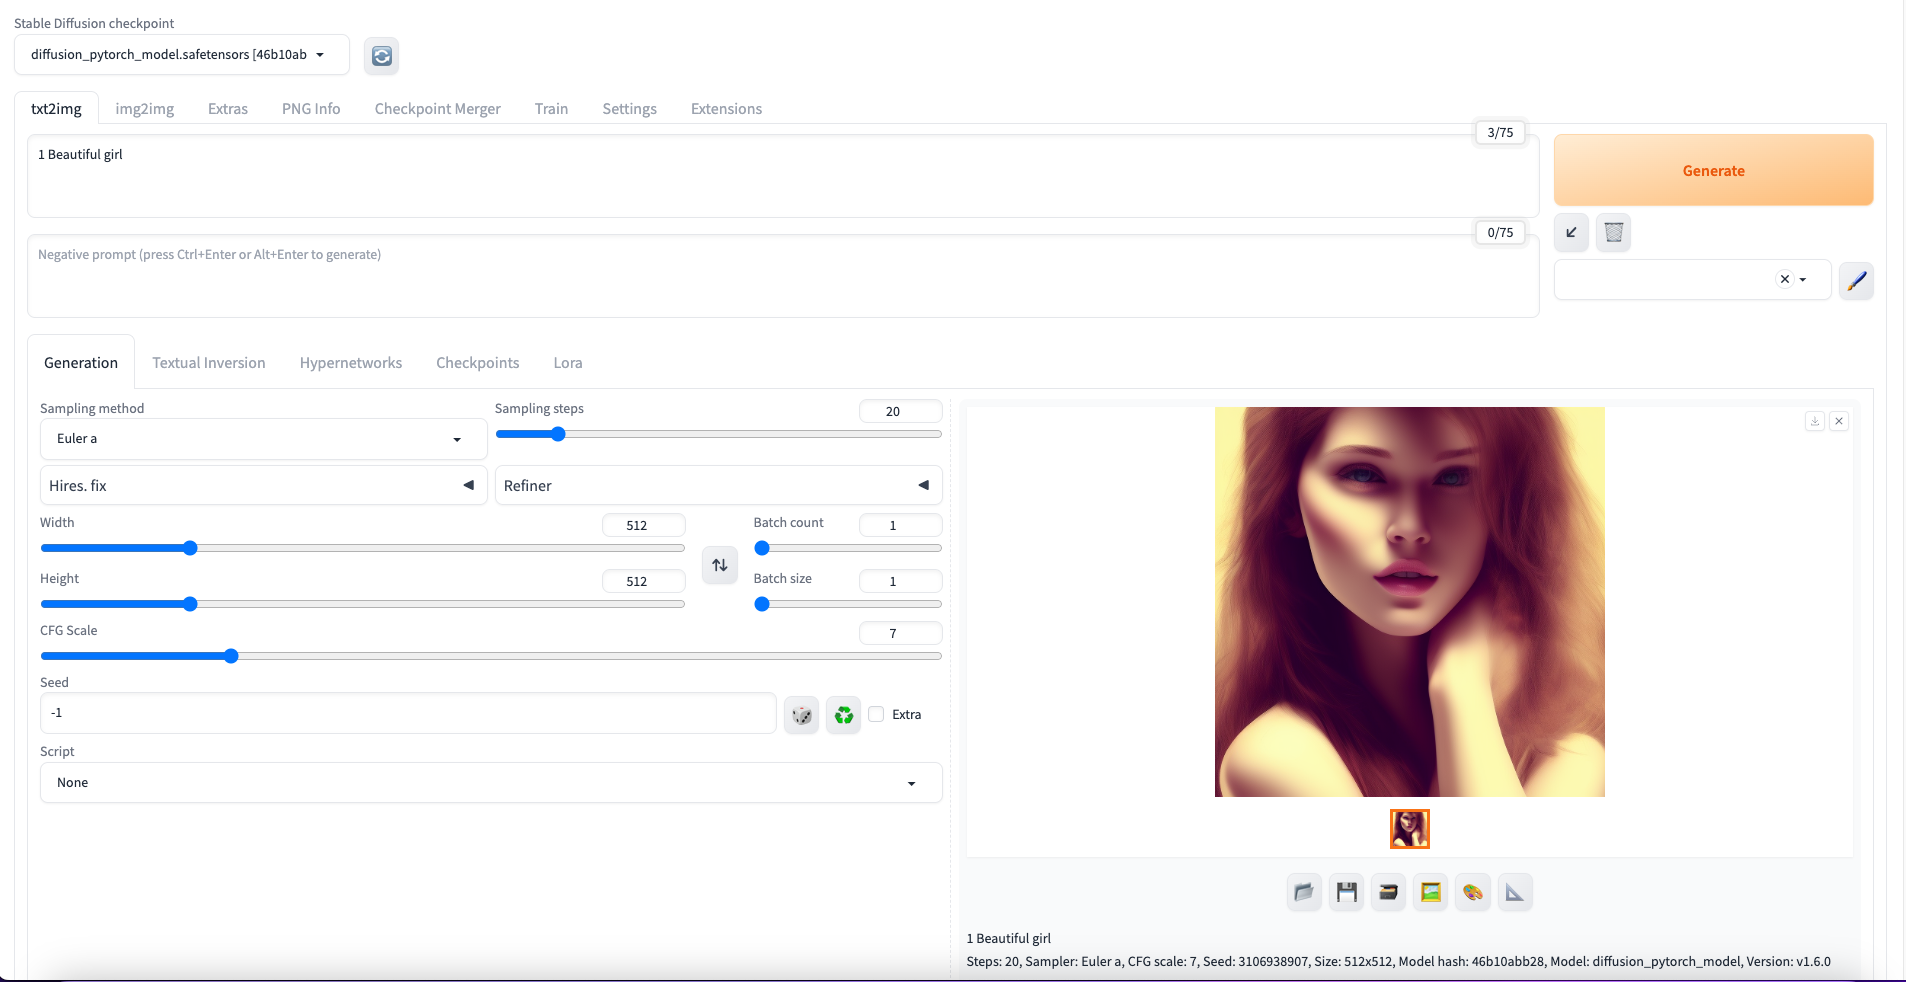This screenshot has height=982, width=1906.
Task: Refresh the checkpoint list icon
Action: click(x=381, y=56)
